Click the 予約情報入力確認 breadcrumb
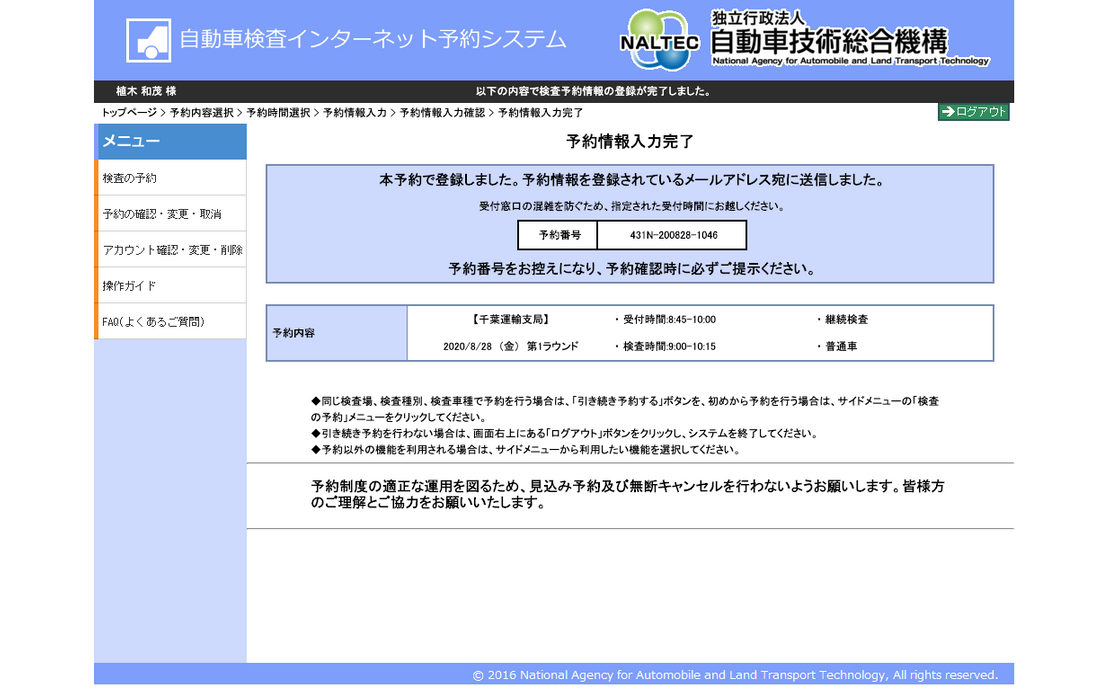 pos(442,113)
